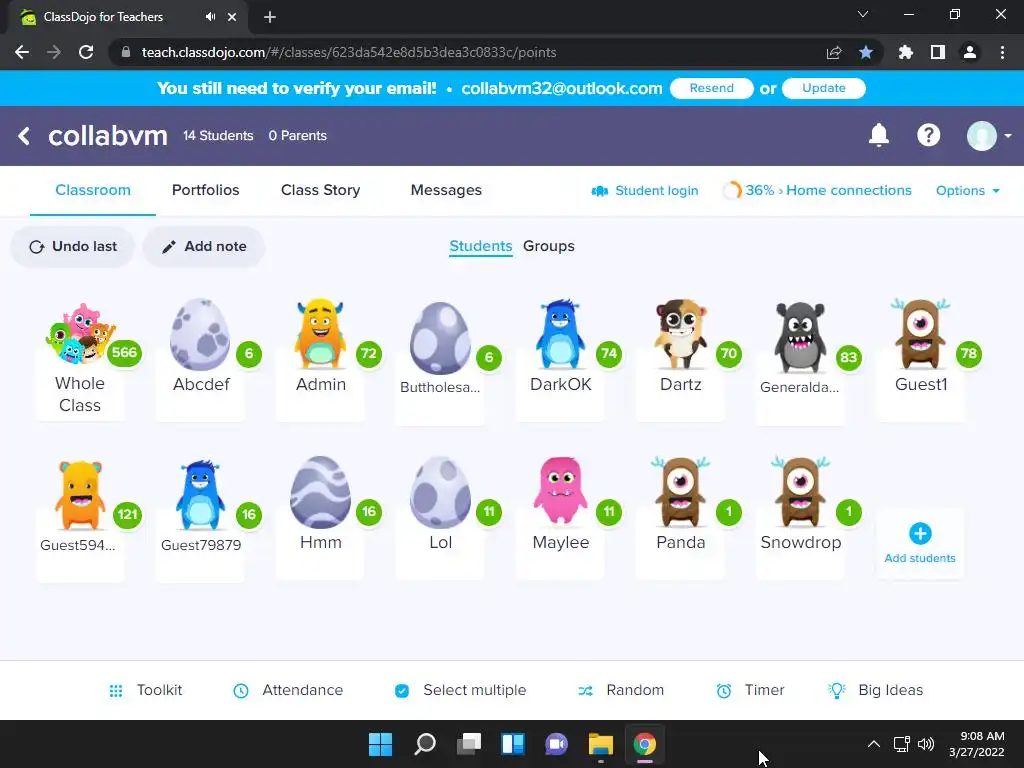Open a new browser tab
This screenshot has height=768, width=1024.
pyautogui.click(x=270, y=17)
